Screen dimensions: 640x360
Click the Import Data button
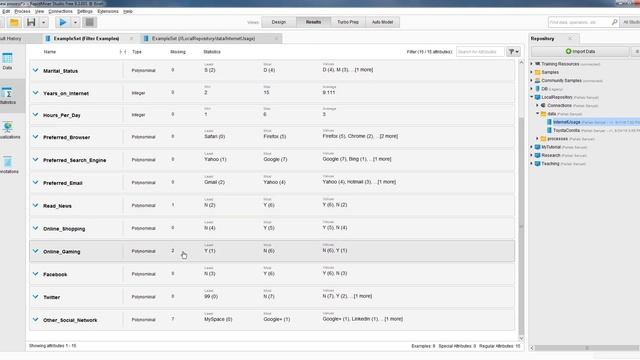[x=580, y=51]
